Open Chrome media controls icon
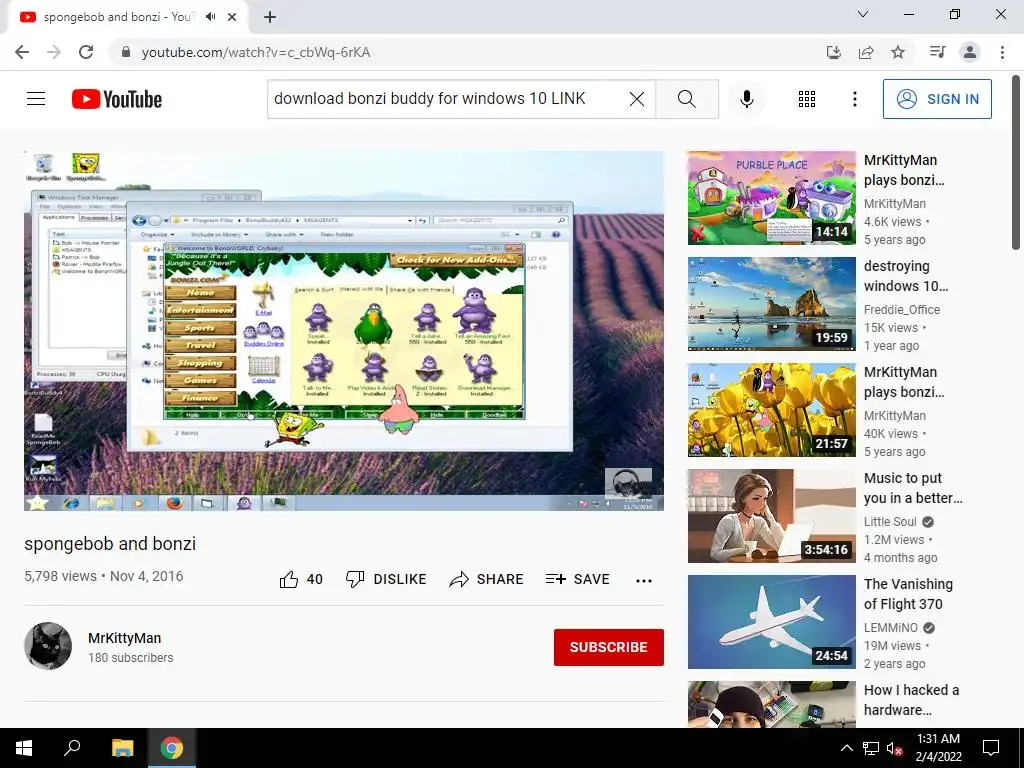Screen dimensions: 1024x768 pyautogui.click(x=938, y=52)
